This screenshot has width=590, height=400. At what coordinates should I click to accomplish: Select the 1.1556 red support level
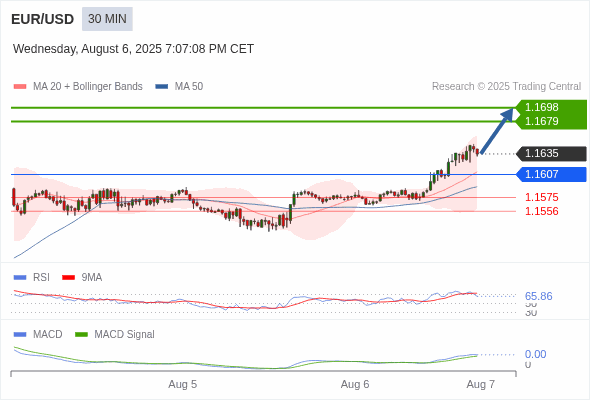541,211
